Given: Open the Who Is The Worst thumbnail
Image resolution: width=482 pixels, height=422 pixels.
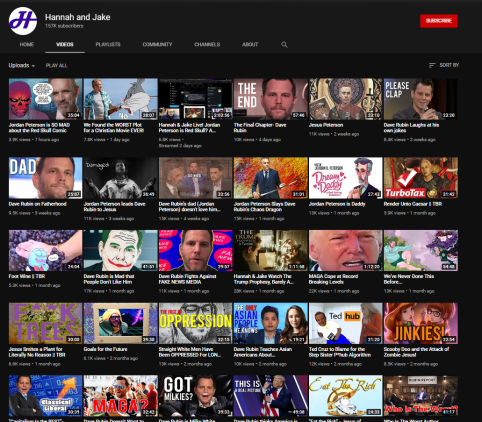Looking at the screenshot, I should 420,396.
